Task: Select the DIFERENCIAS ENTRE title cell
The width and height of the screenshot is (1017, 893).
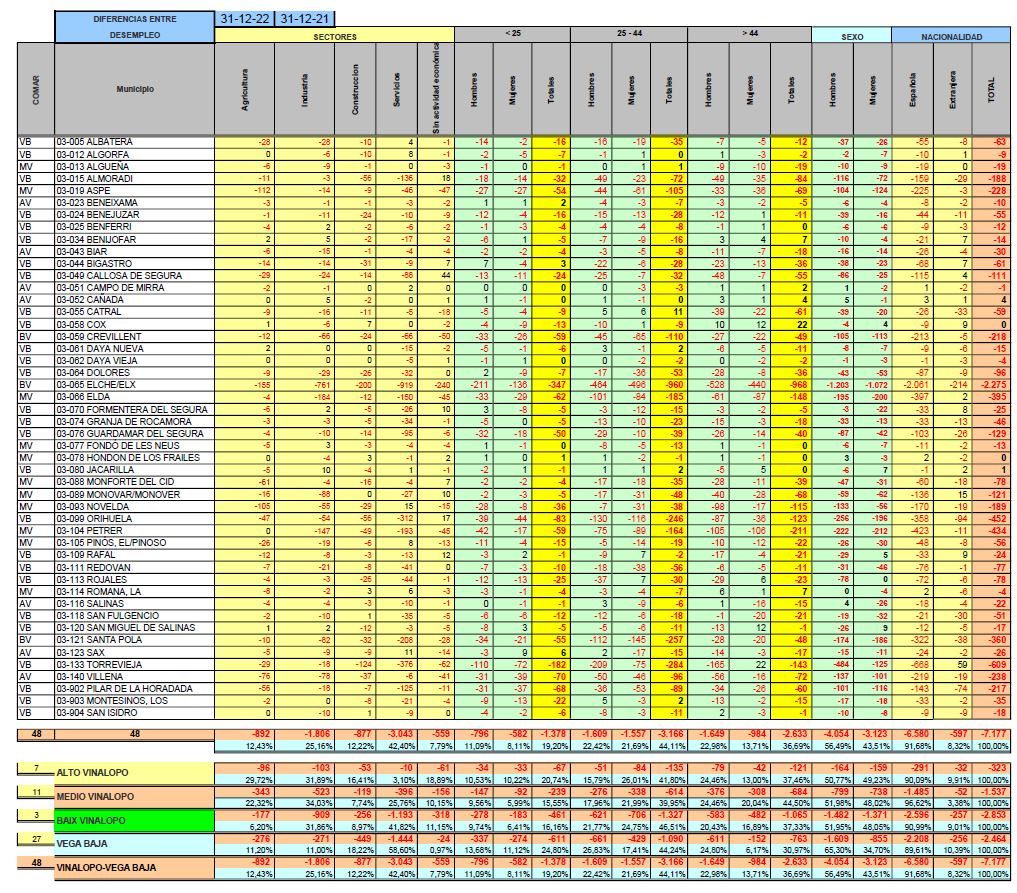Action: (x=134, y=19)
